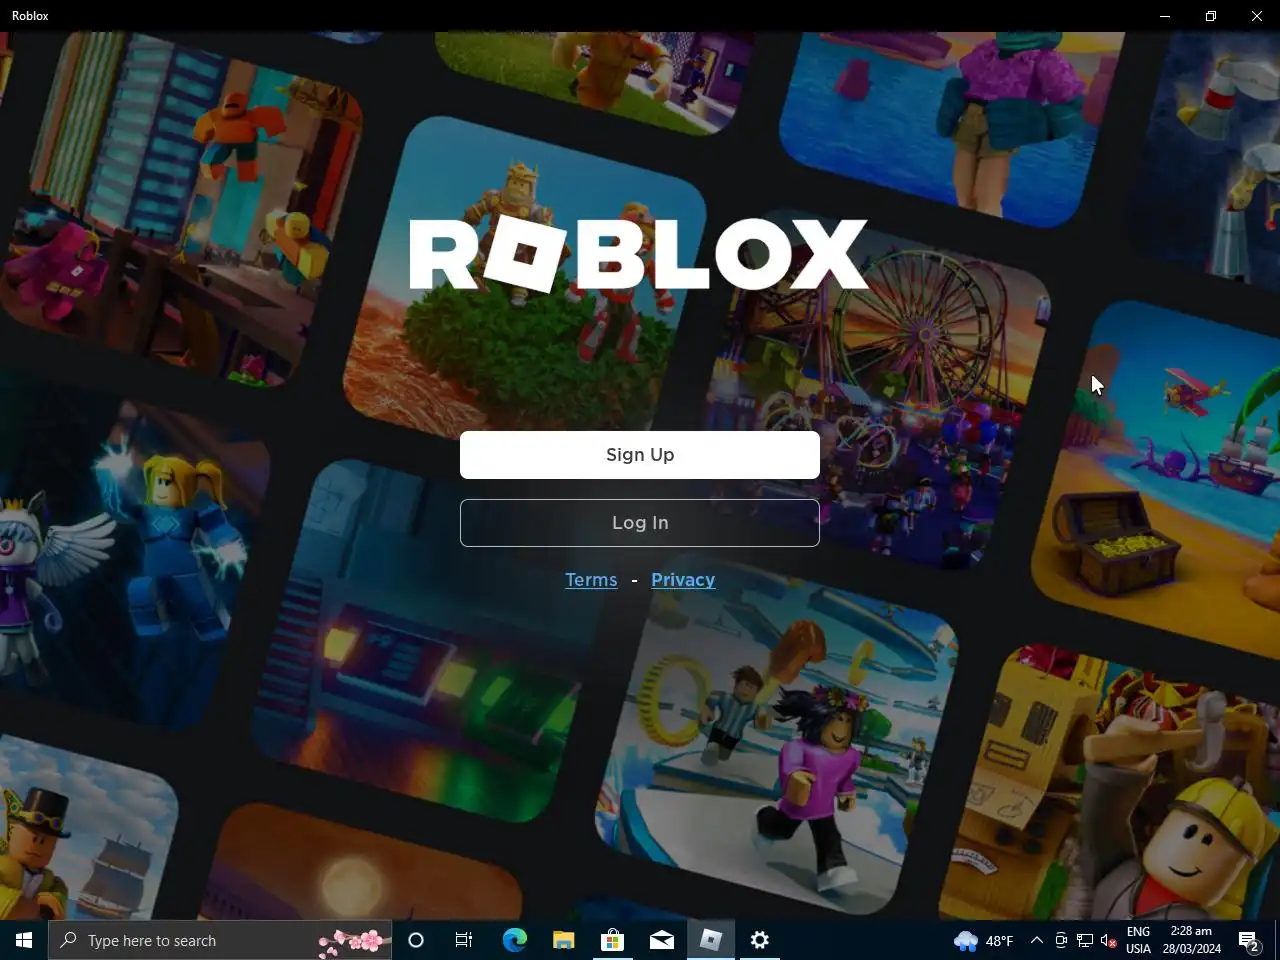Open Cortana from the taskbar circle icon

(416, 940)
